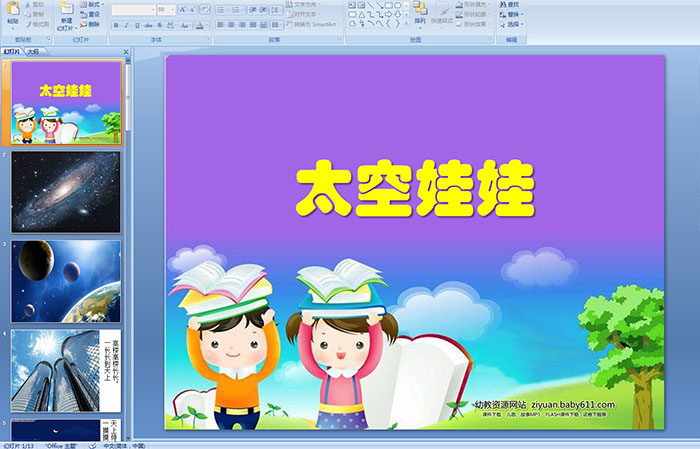
Task: Select the galaxy slide 2 thumbnail
Action: tap(66, 192)
